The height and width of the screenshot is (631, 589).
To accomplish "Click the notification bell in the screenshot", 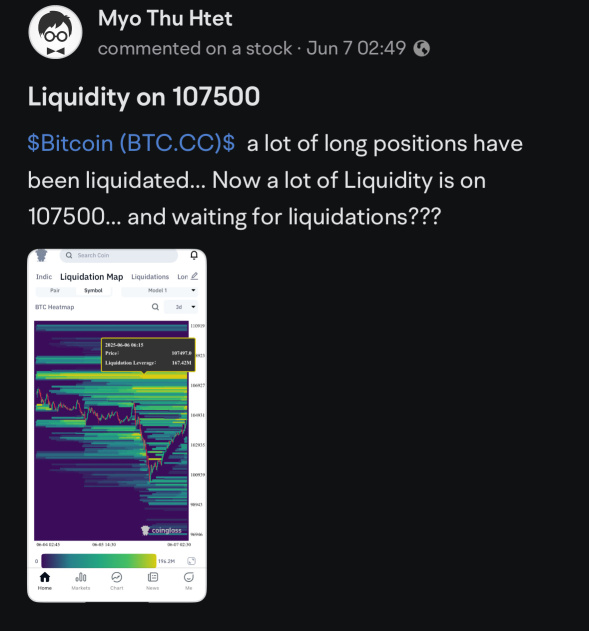I will [x=194, y=255].
